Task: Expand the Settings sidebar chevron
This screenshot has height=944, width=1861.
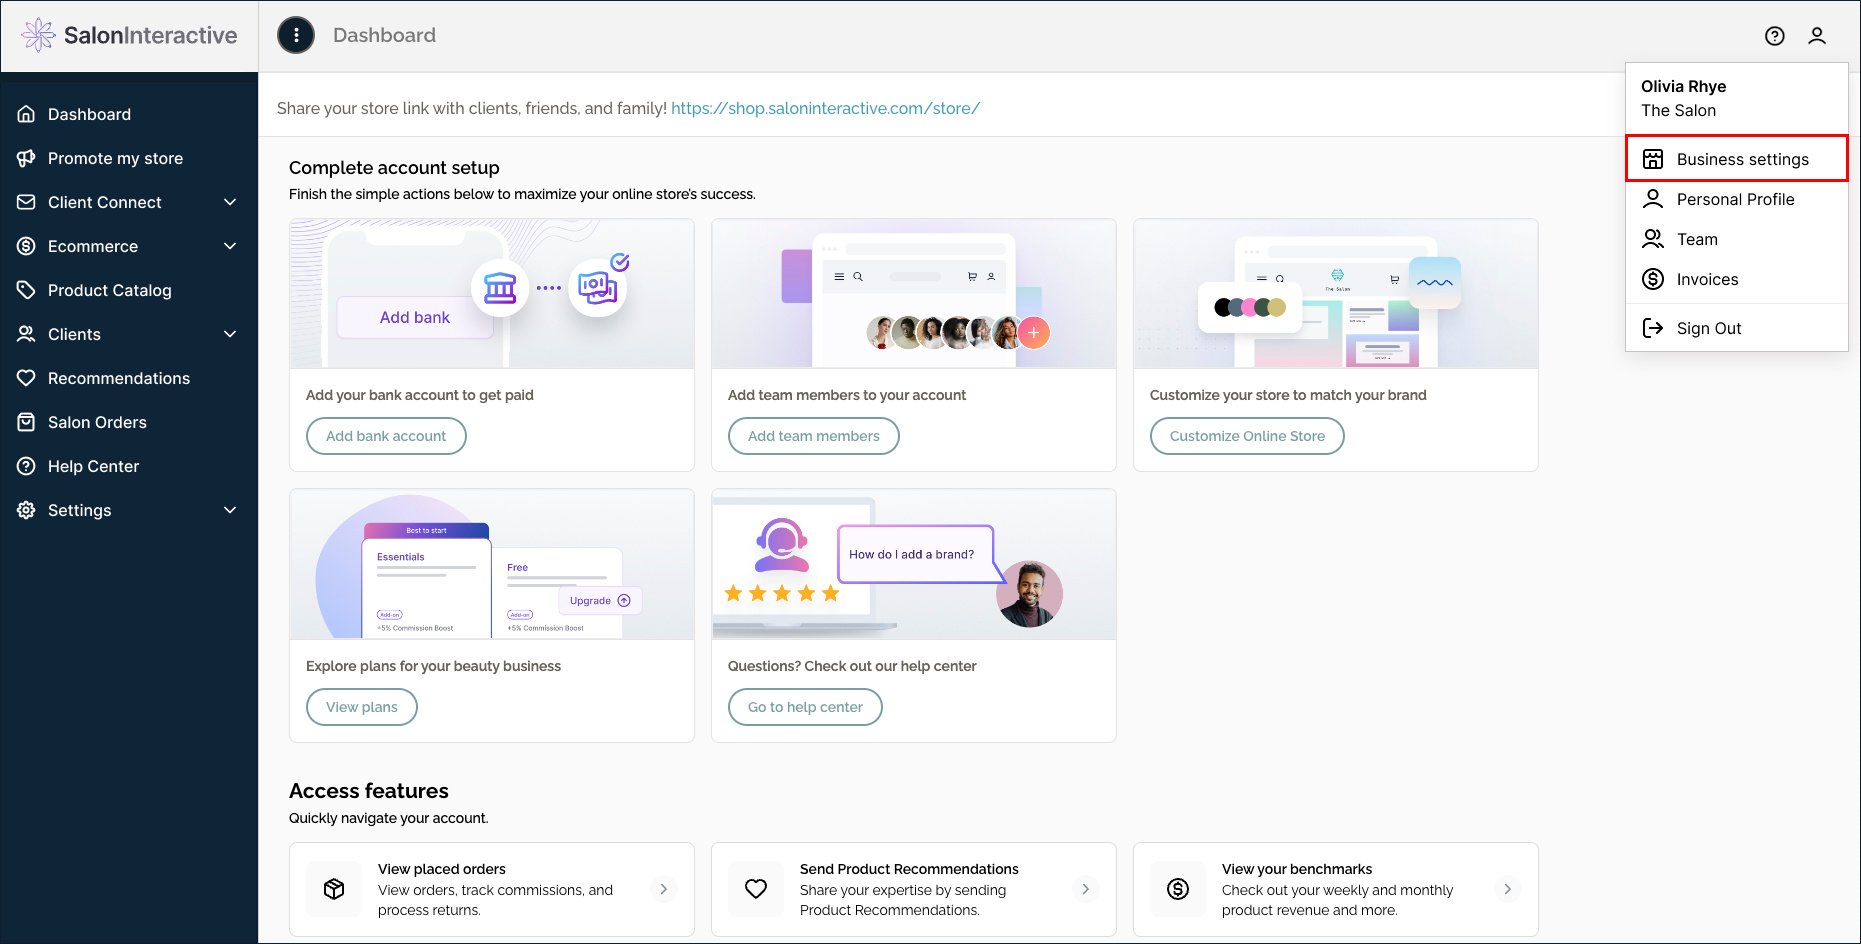Action: tap(230, 510)
